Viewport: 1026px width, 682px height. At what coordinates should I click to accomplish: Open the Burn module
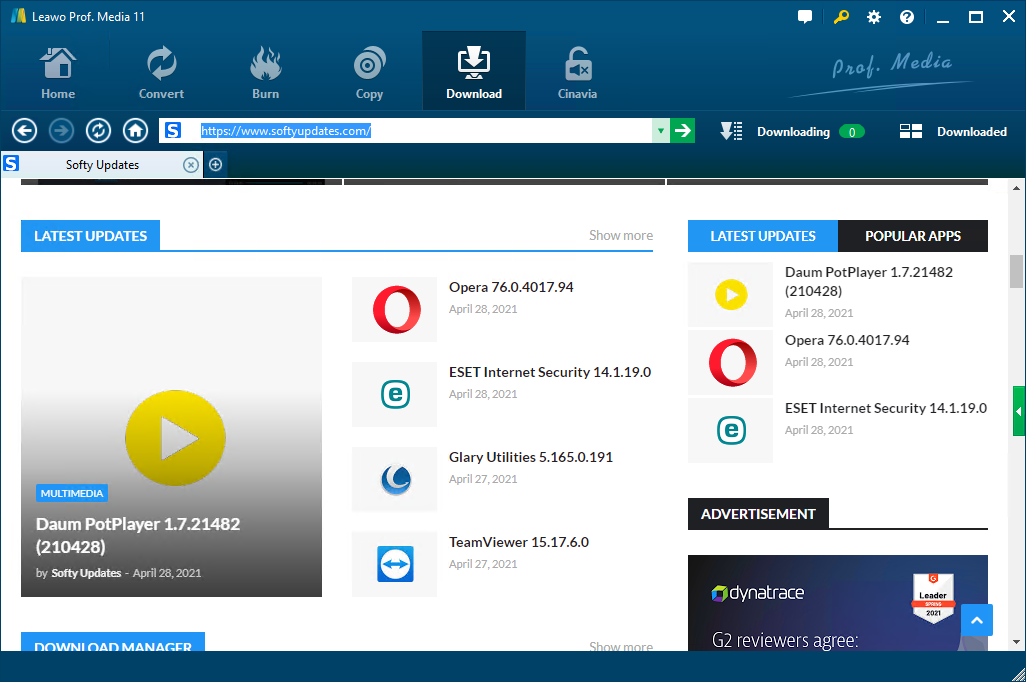[x=265, y=72]
